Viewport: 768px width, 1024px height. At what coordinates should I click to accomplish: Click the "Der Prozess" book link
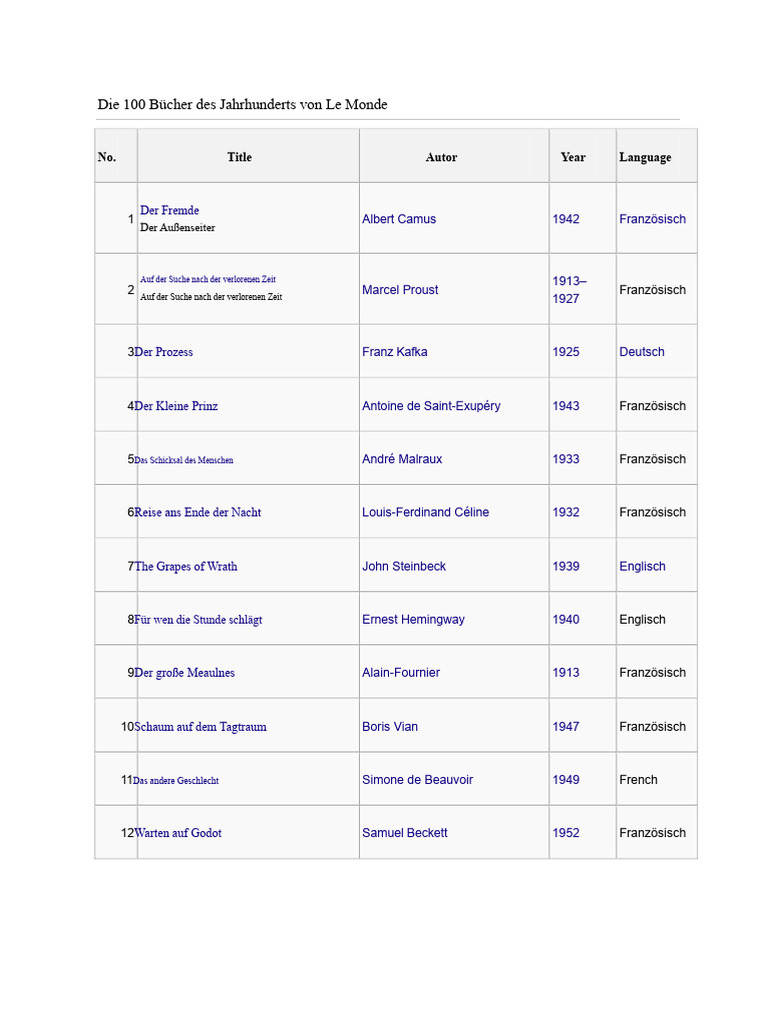coord(165,352)
